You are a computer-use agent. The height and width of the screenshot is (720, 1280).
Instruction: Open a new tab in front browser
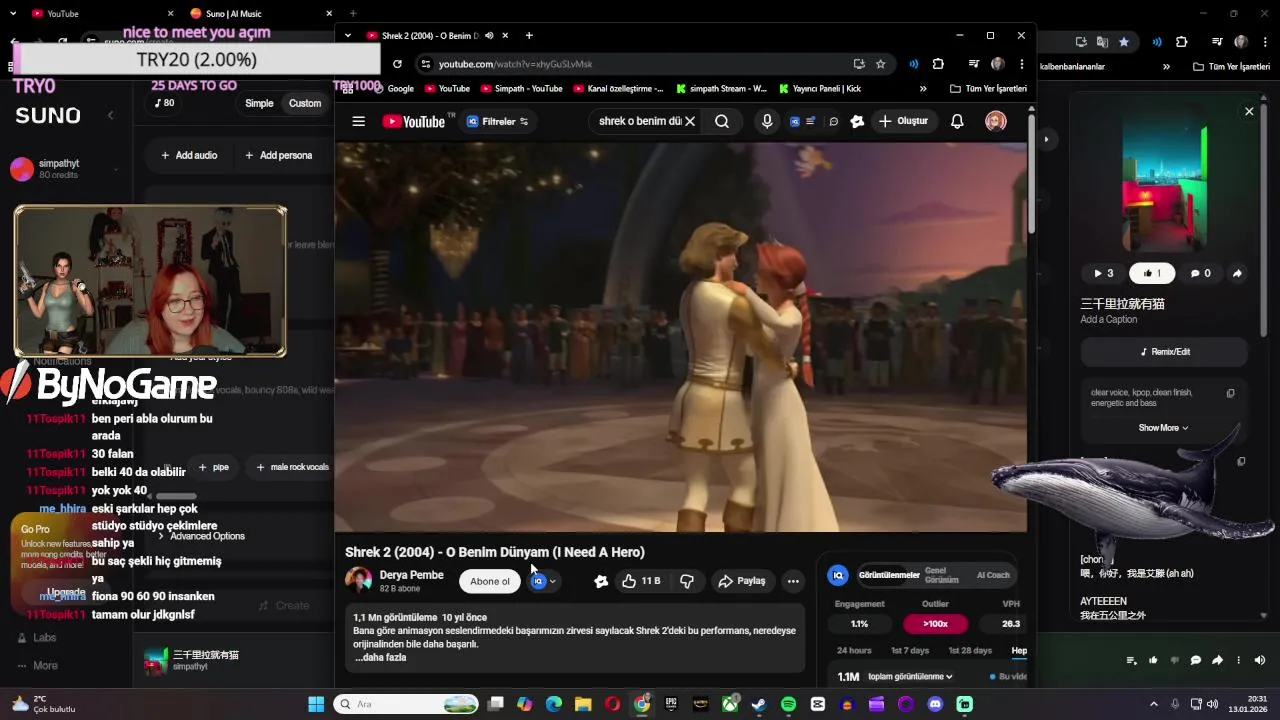pyautogui.click(x=529, y=36)
